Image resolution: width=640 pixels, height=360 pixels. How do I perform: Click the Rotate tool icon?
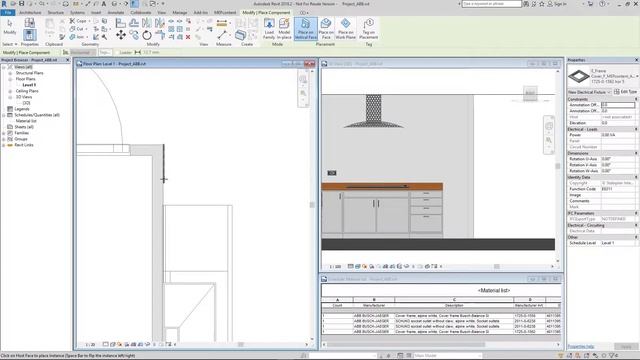[147, 36]
